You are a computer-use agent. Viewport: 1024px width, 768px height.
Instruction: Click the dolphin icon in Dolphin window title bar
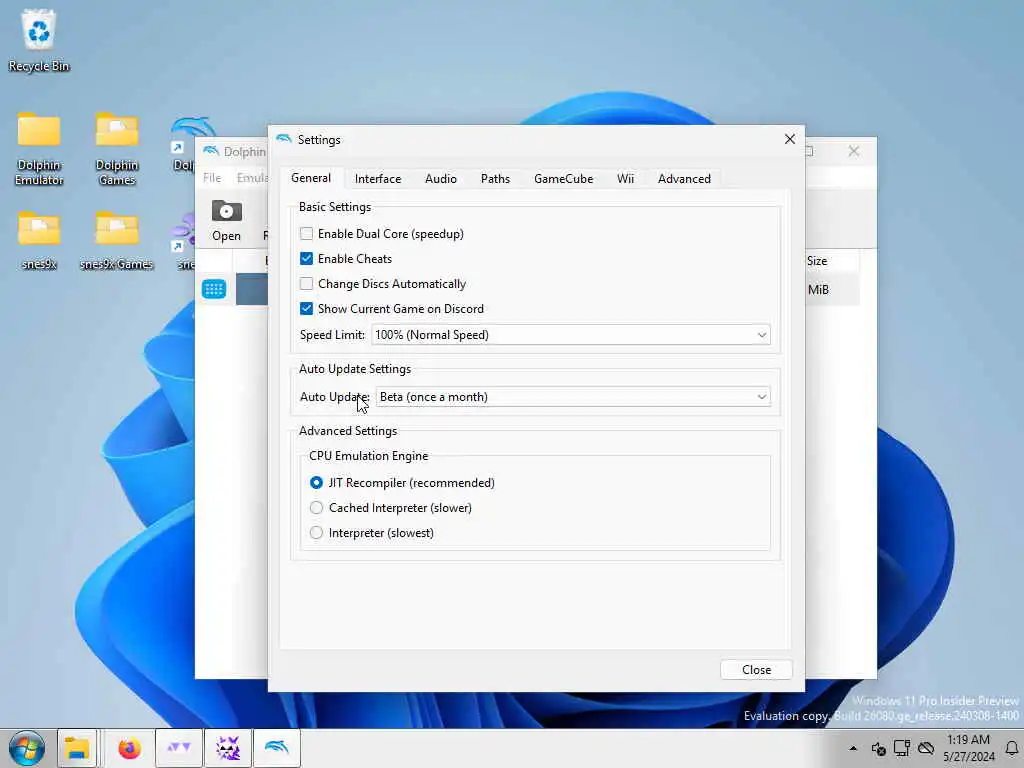[210, 152]
